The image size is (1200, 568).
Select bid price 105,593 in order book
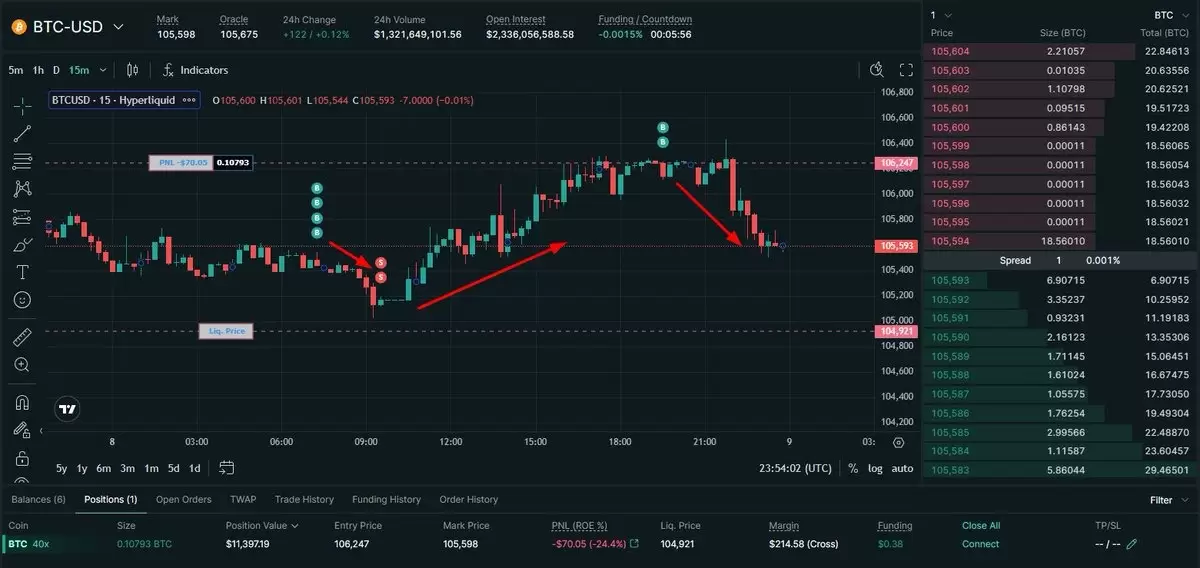click(x=950, y=280)
